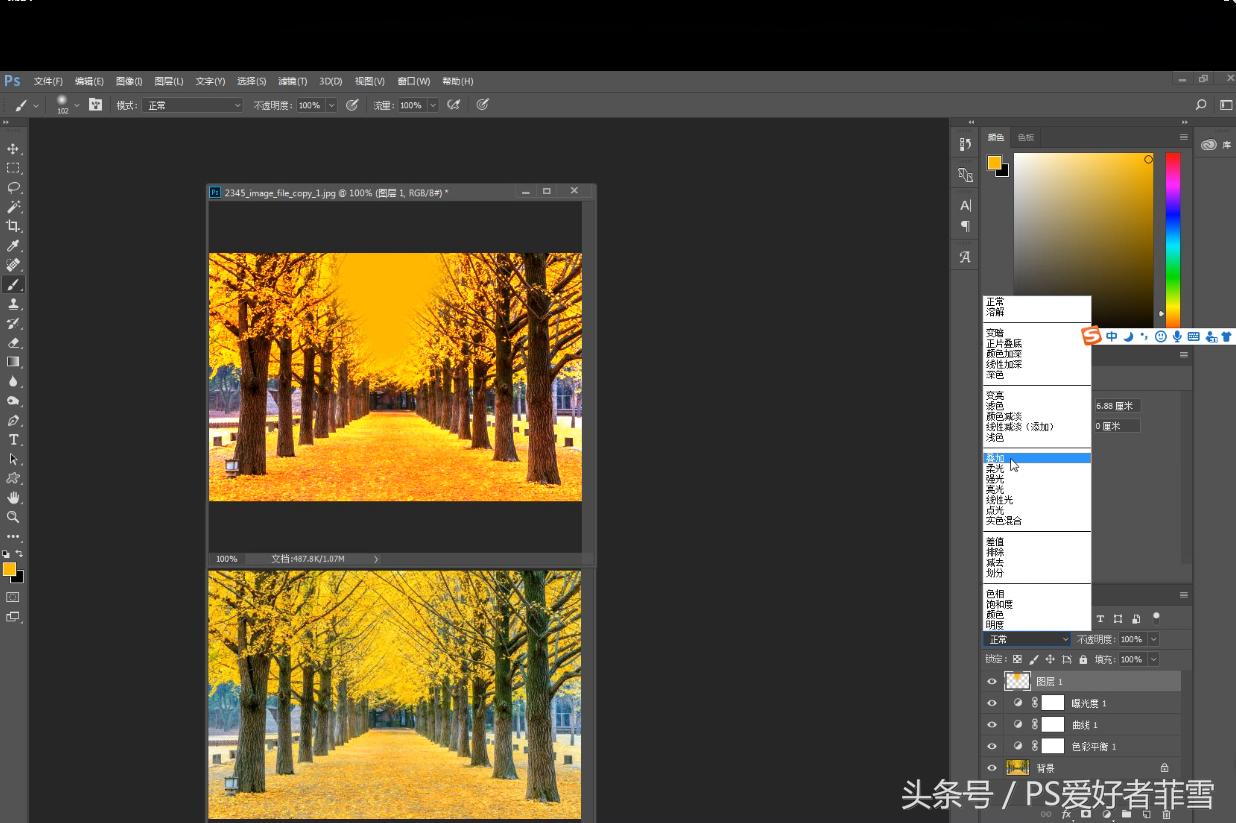Select the Lasso tool

point(13,187)
